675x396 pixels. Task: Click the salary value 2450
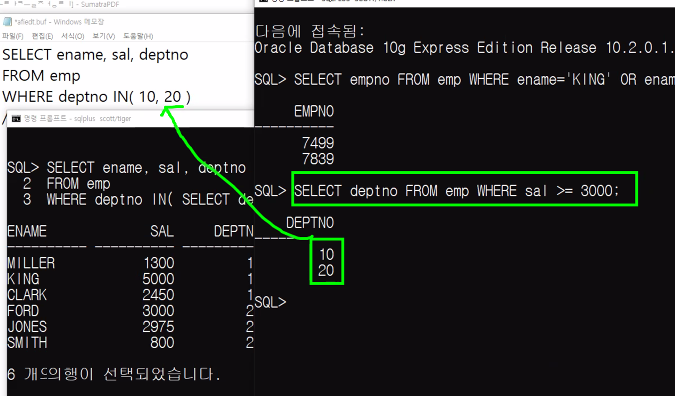point(158,295)
